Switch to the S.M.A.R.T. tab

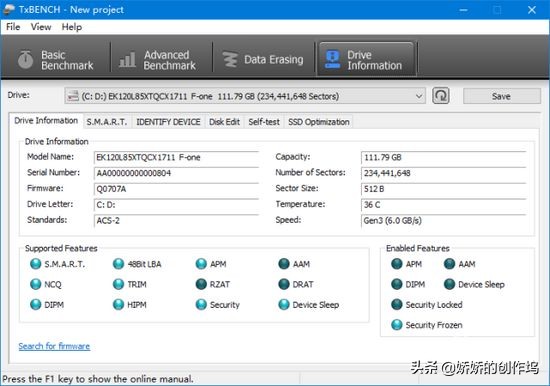pos(107,122)
